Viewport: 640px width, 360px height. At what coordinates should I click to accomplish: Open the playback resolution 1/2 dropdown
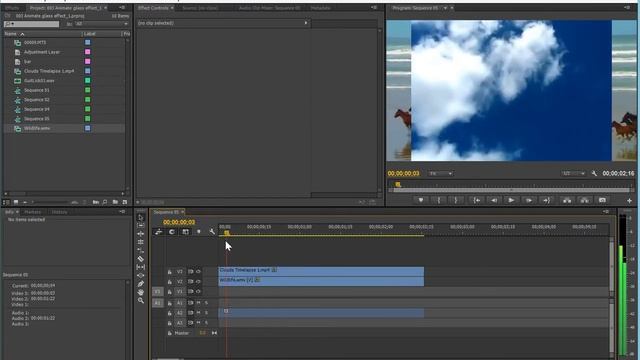click(573, 173)
